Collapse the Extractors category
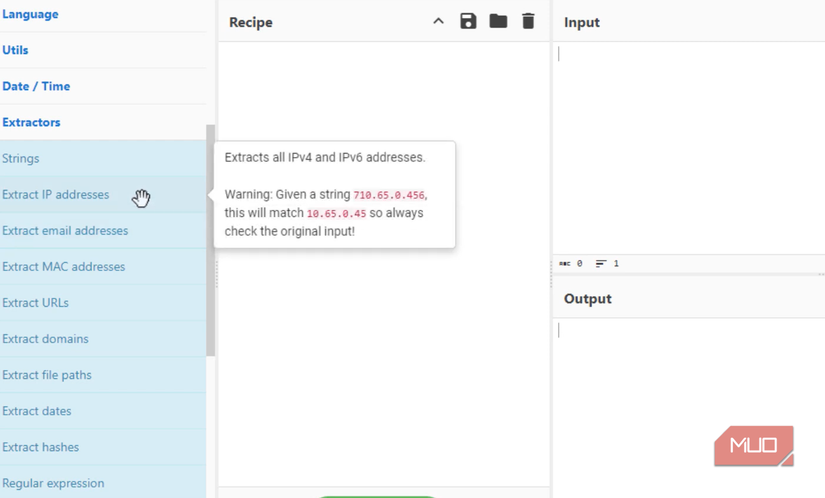 click(x=103, y=122)
